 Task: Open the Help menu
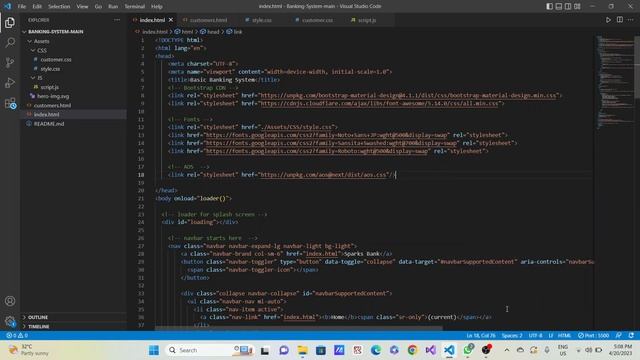[157, 6]
